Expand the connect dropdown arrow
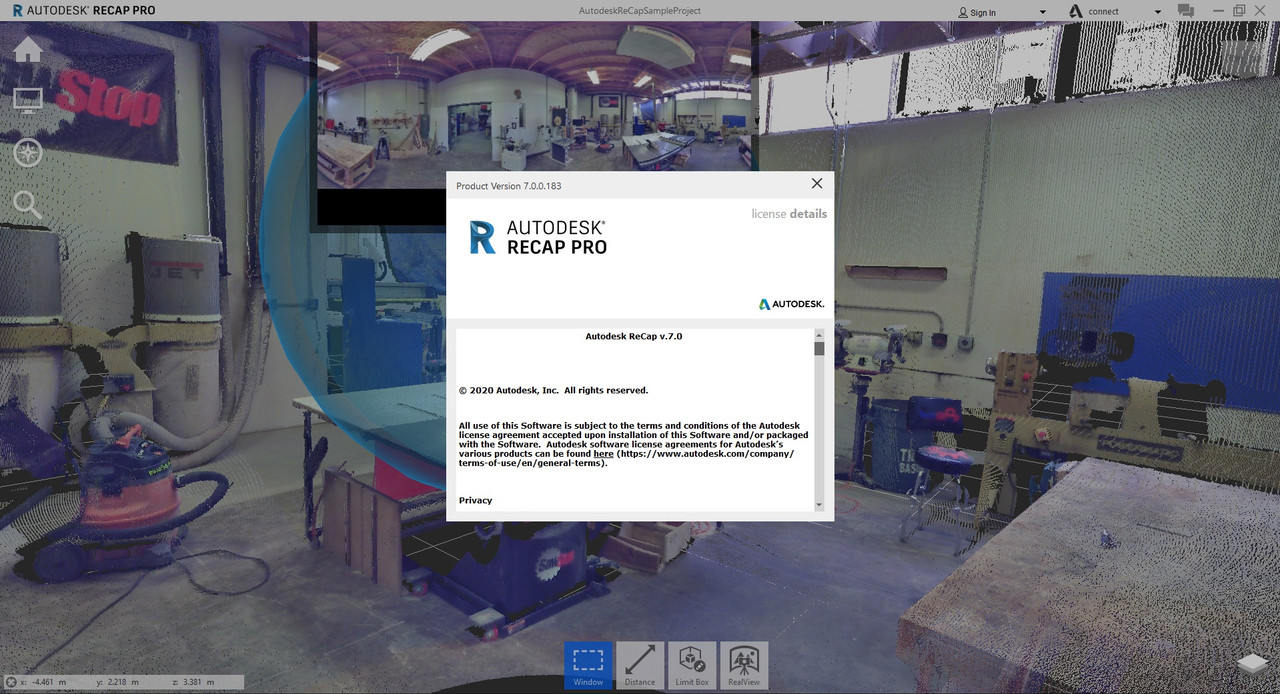 click(1158, 12)
